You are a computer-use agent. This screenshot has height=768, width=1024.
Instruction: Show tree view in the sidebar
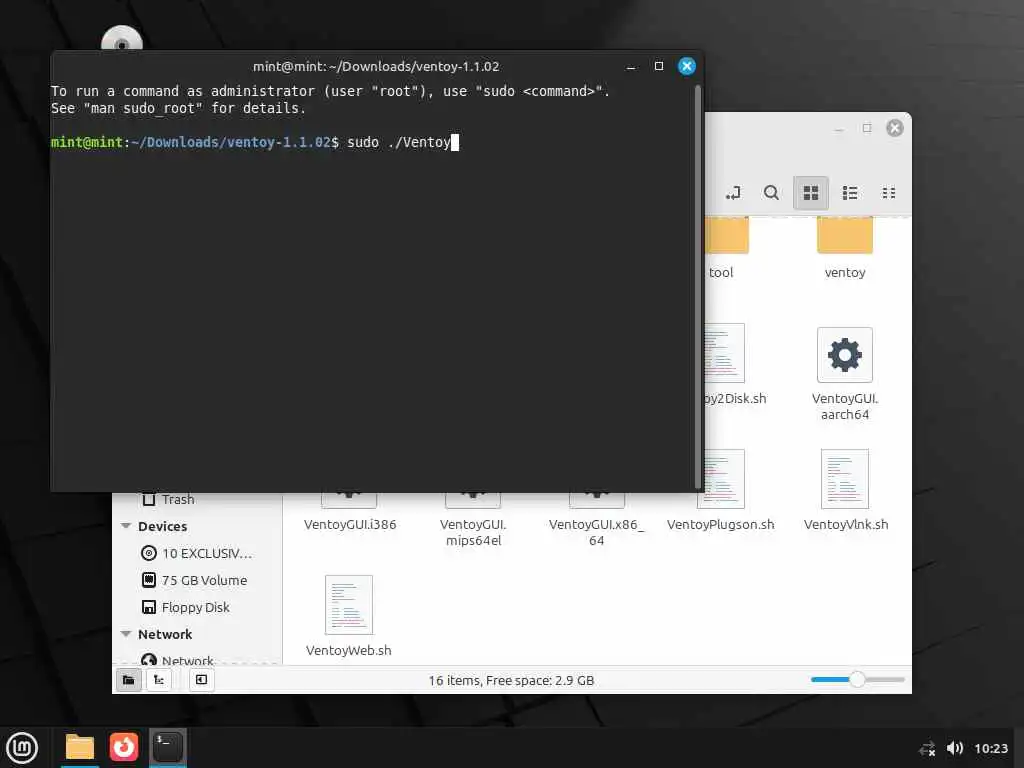159,680
